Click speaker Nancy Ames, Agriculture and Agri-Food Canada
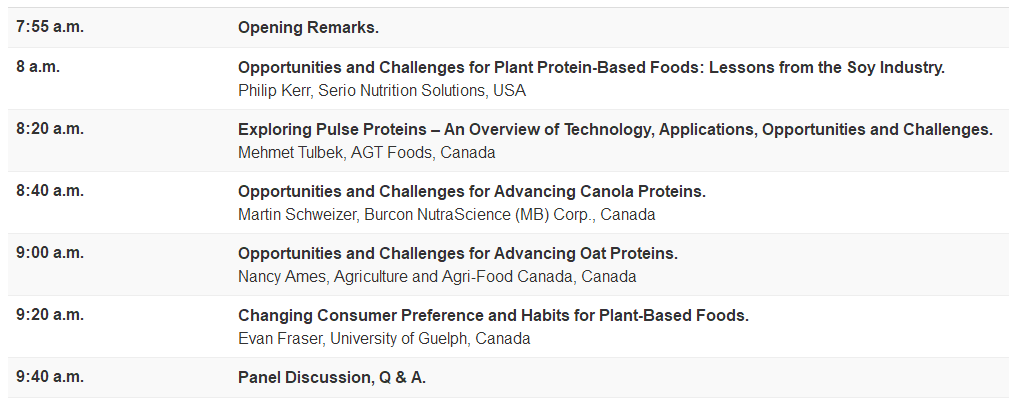The width and height of the screenshot is (1009, 407). coord(437,277)
